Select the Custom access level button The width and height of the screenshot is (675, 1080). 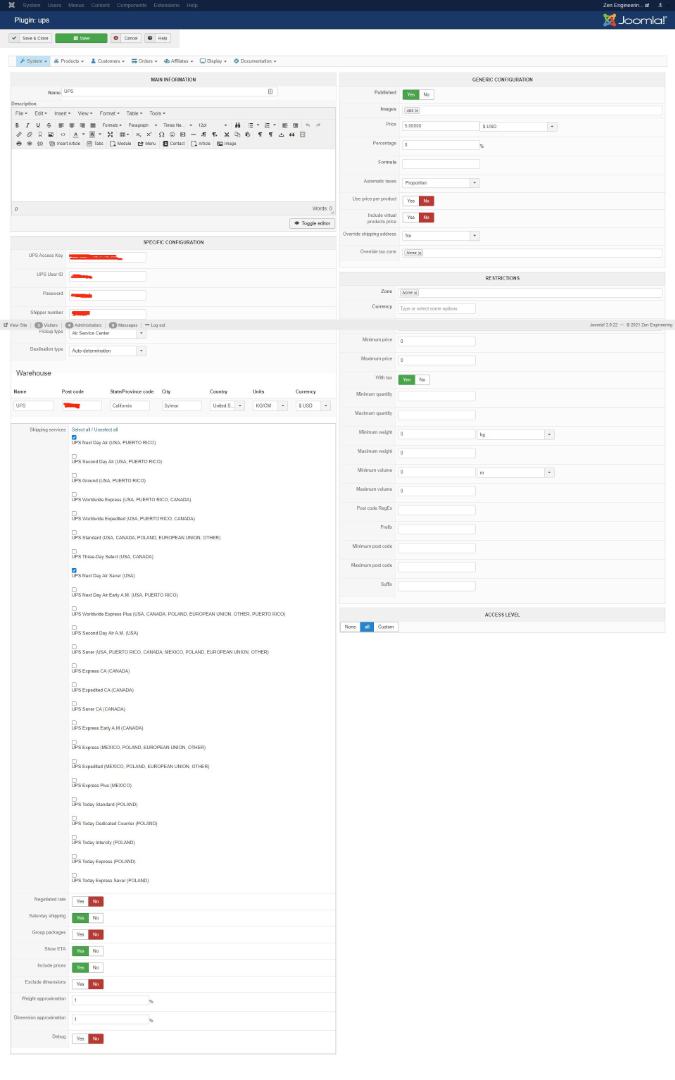pos(386,627)
